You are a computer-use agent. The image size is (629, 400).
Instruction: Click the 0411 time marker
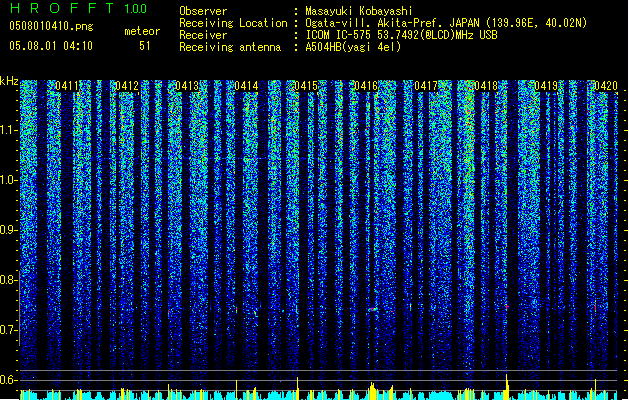point(67,86)
